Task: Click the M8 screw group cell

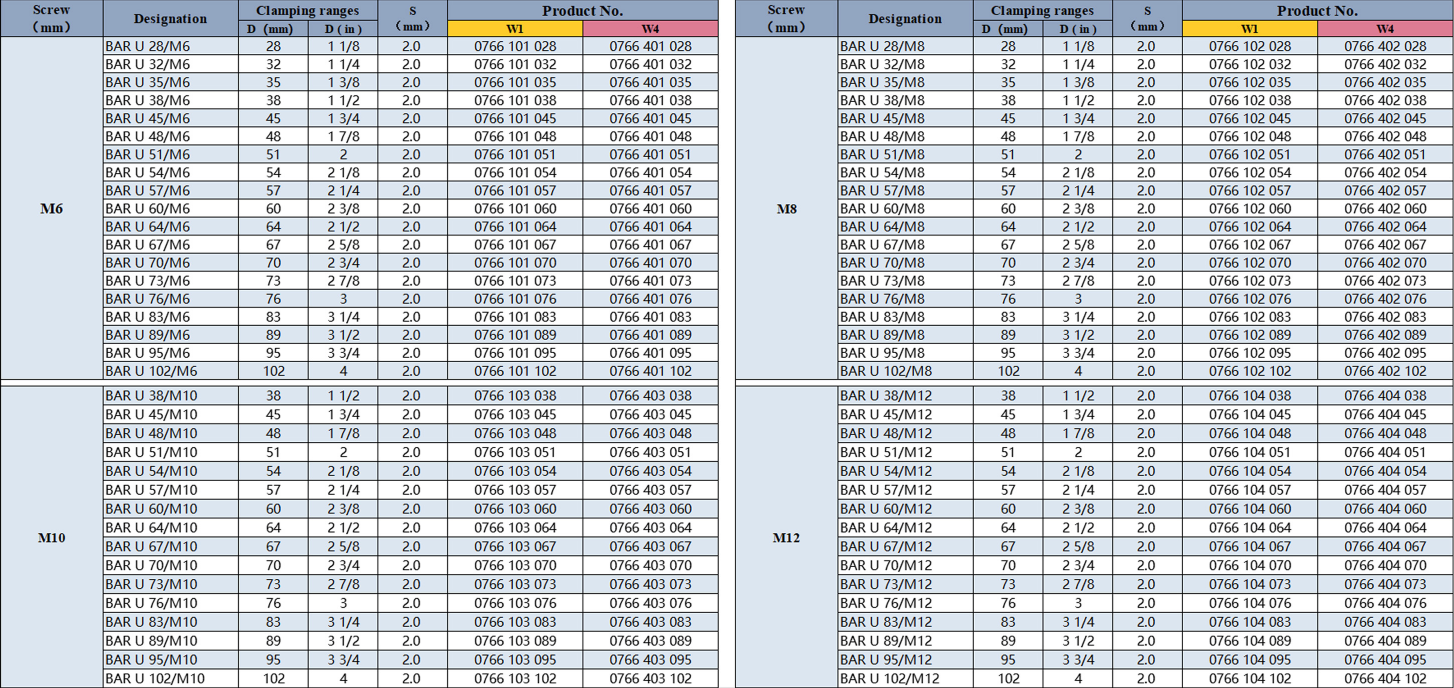Action: (786, 209)
